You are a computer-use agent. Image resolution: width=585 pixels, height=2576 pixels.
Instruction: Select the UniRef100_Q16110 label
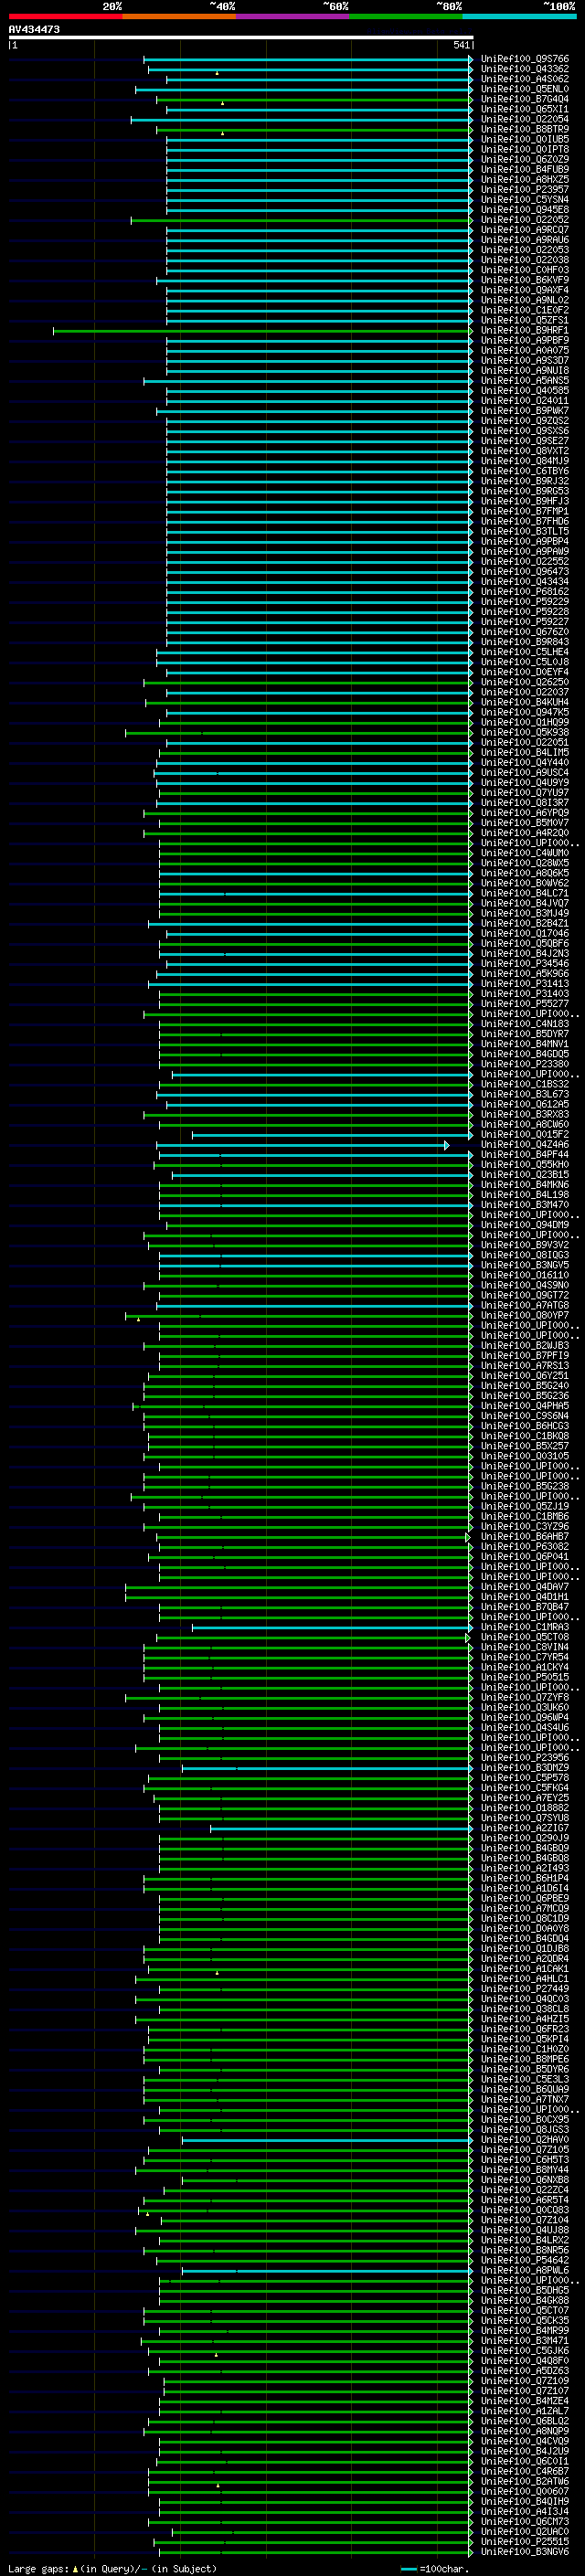(x=525, y=1275)
